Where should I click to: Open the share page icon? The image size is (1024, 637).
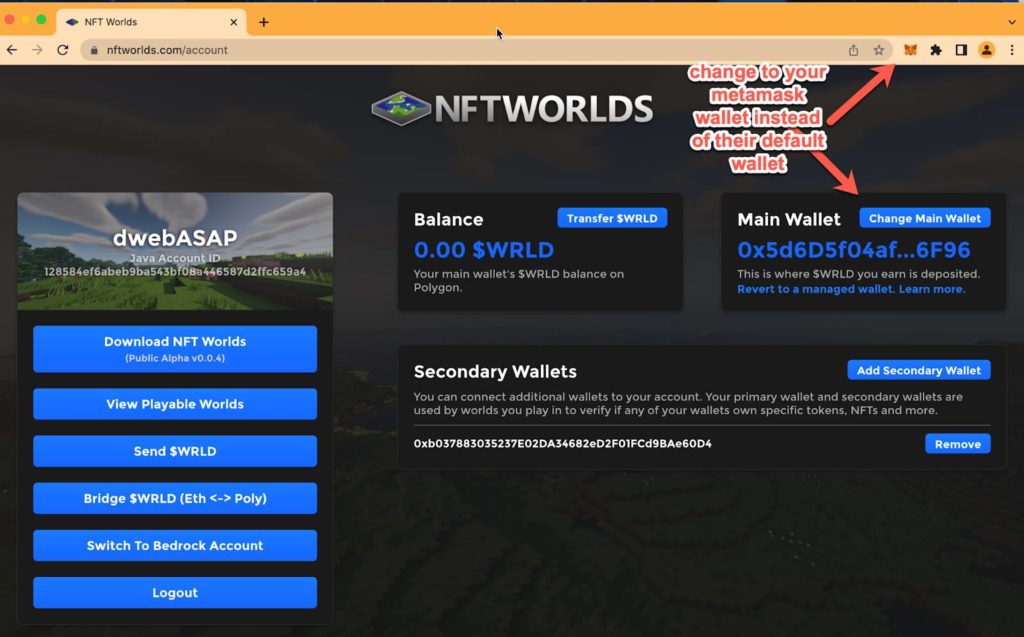tap(854, 50)
